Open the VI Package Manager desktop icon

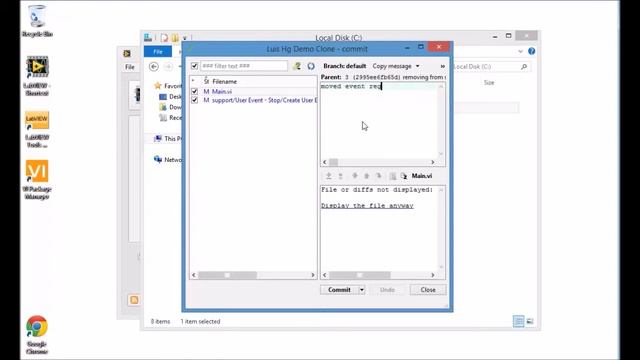[37, 180]
